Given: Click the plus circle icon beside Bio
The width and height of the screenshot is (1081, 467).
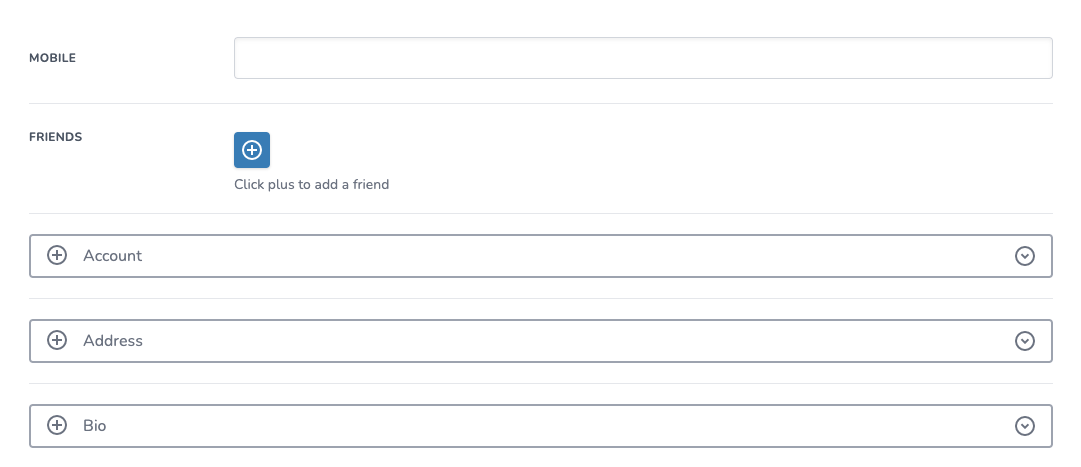Looking at the screenshot, I should (x=58, y=426).
